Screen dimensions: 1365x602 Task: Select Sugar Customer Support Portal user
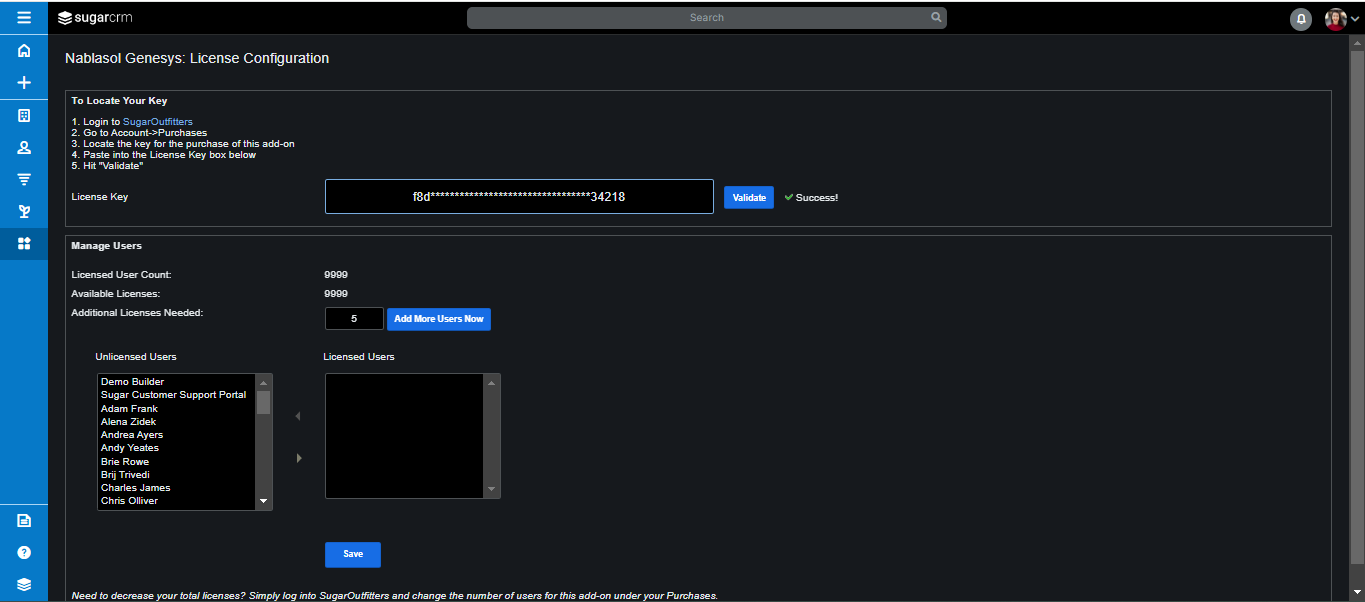(177, 395)
